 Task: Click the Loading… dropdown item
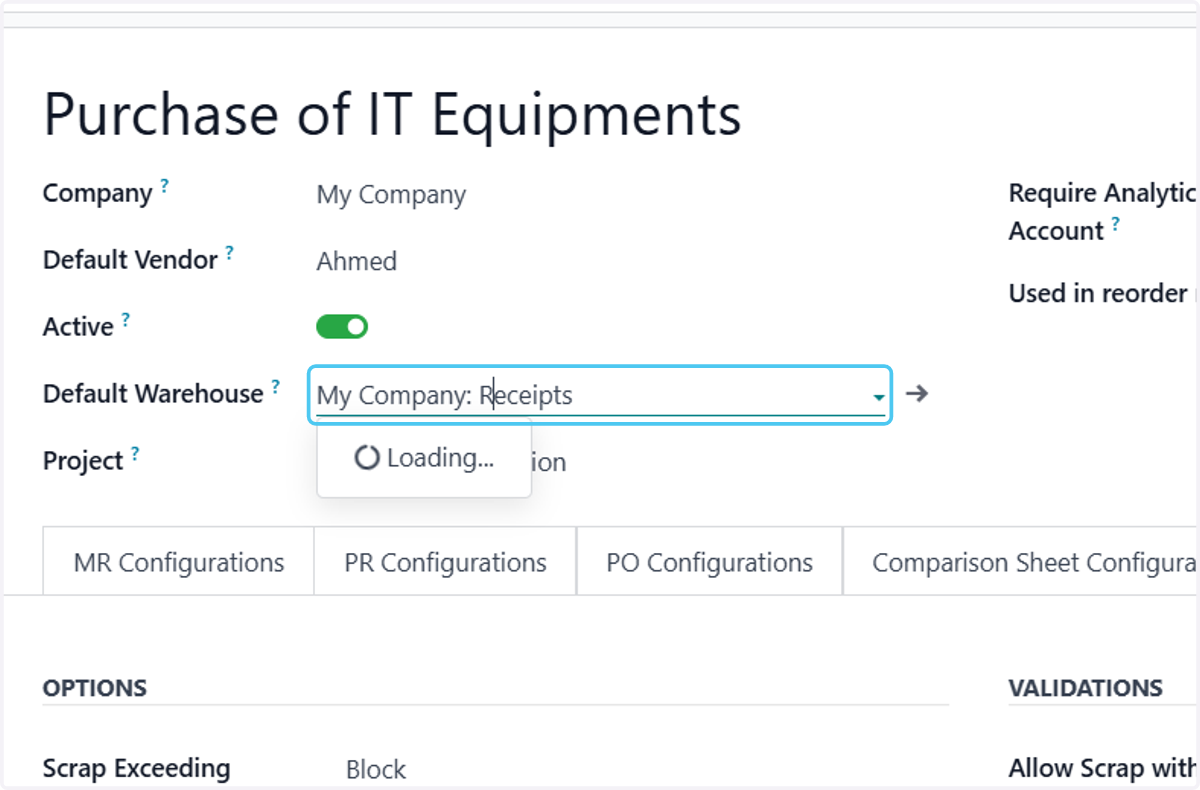(x=424, y=458)
